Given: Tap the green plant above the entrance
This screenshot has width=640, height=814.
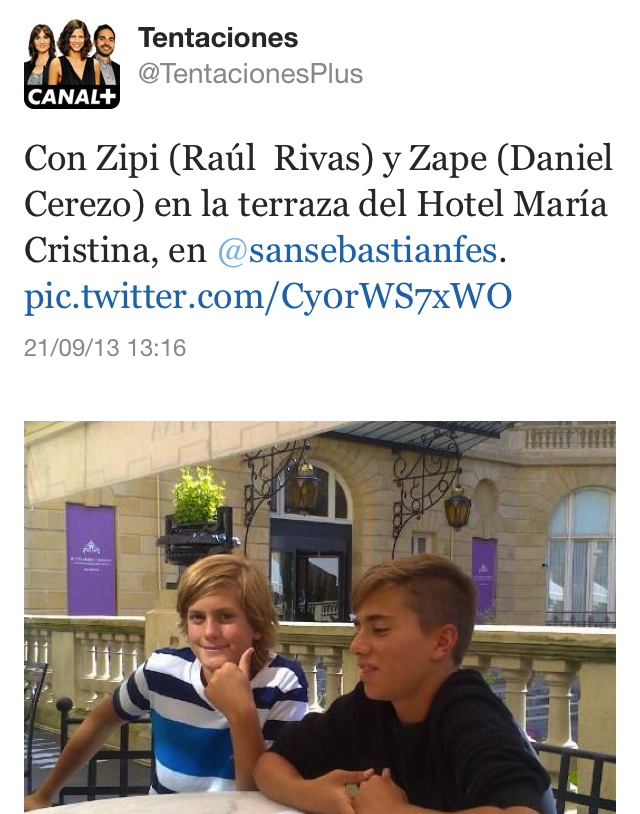Looking at the screenshot, I should [x=198, y=495].
